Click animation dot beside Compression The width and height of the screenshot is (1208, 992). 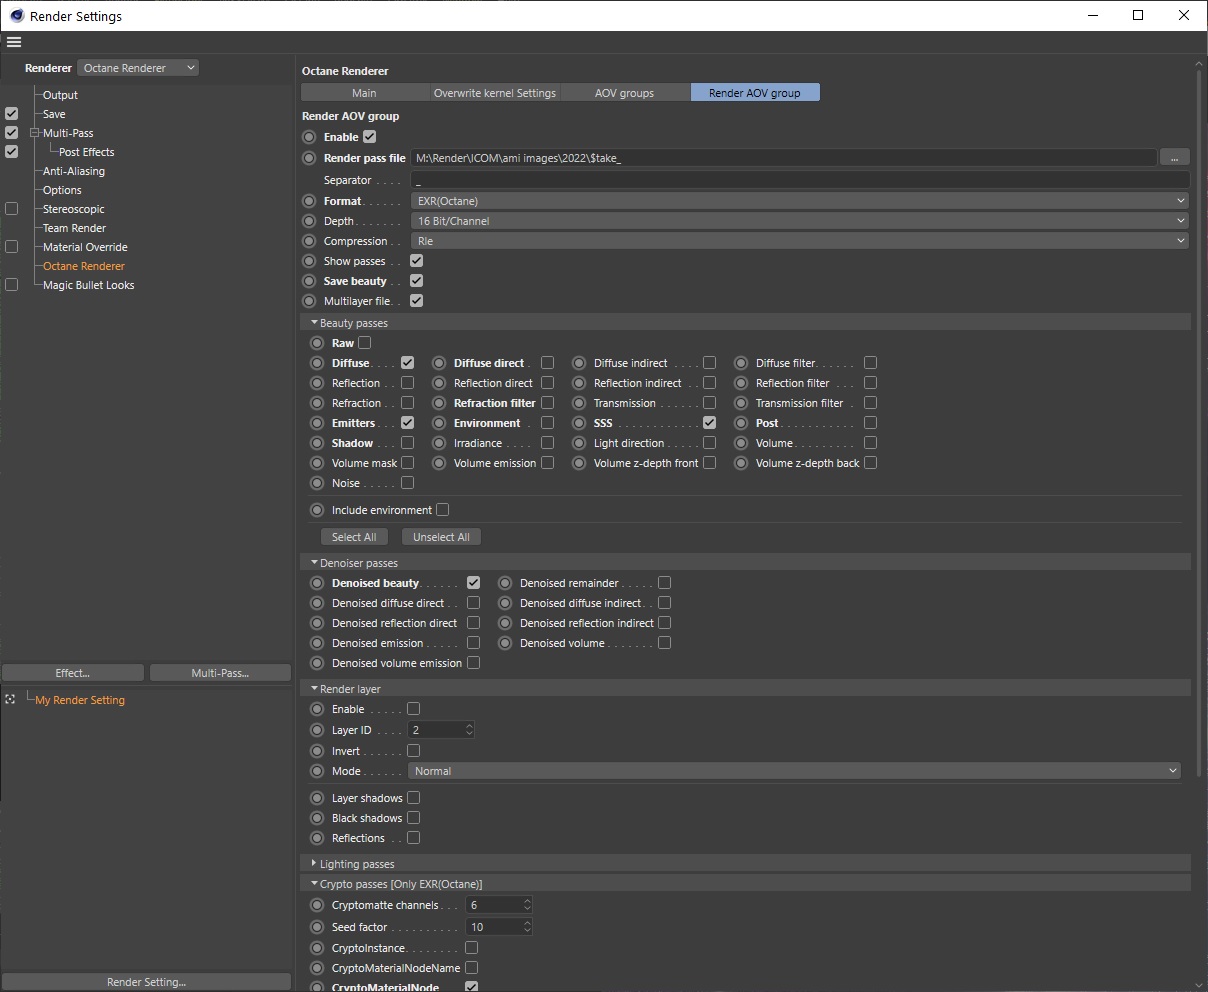point(309,241)
